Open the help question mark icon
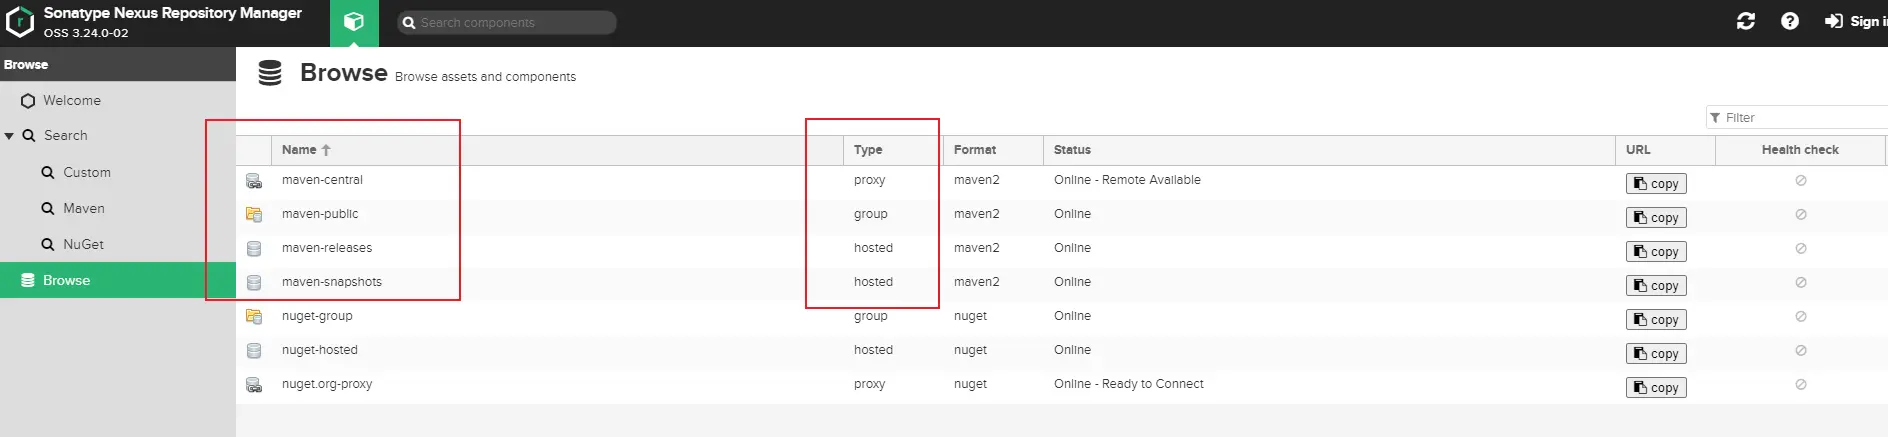Viewport: 1888px width, 437px height. pos(1790,21)
